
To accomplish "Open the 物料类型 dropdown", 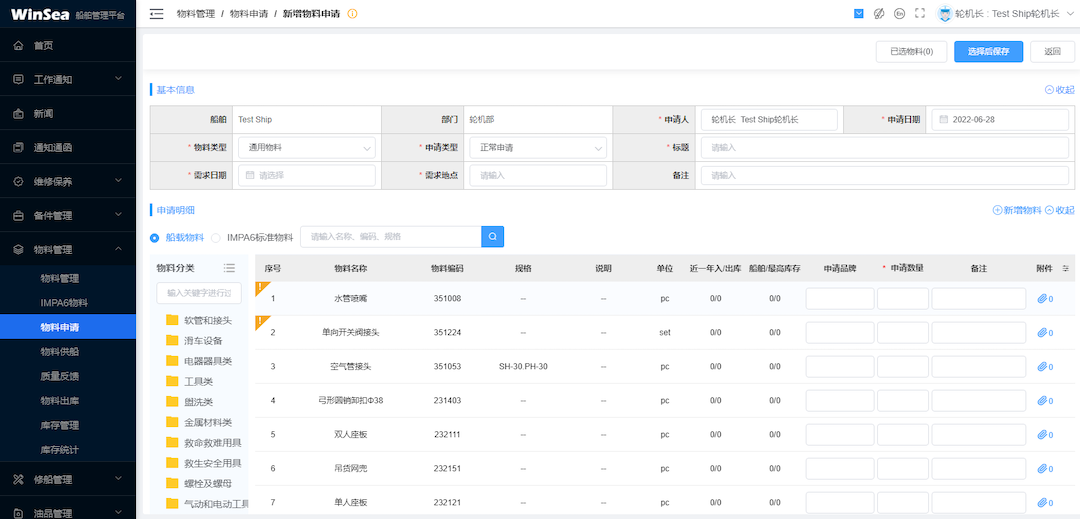I will click(x=307, y=147).
